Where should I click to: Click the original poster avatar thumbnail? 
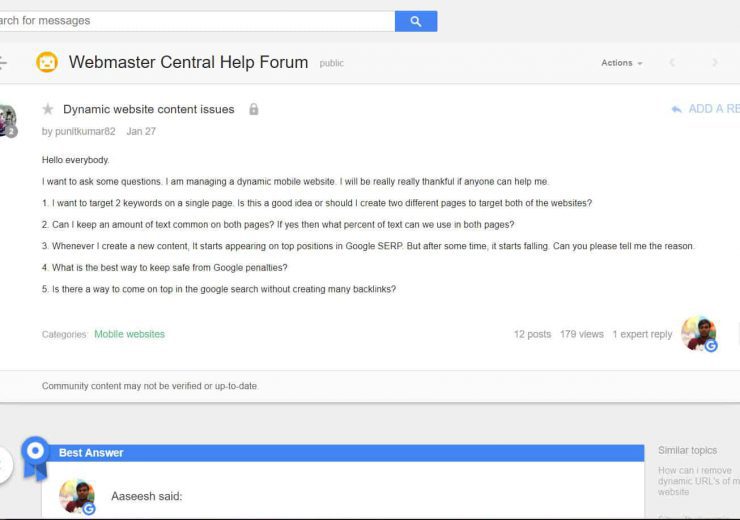pyautogui.click(x=8, y=121)
